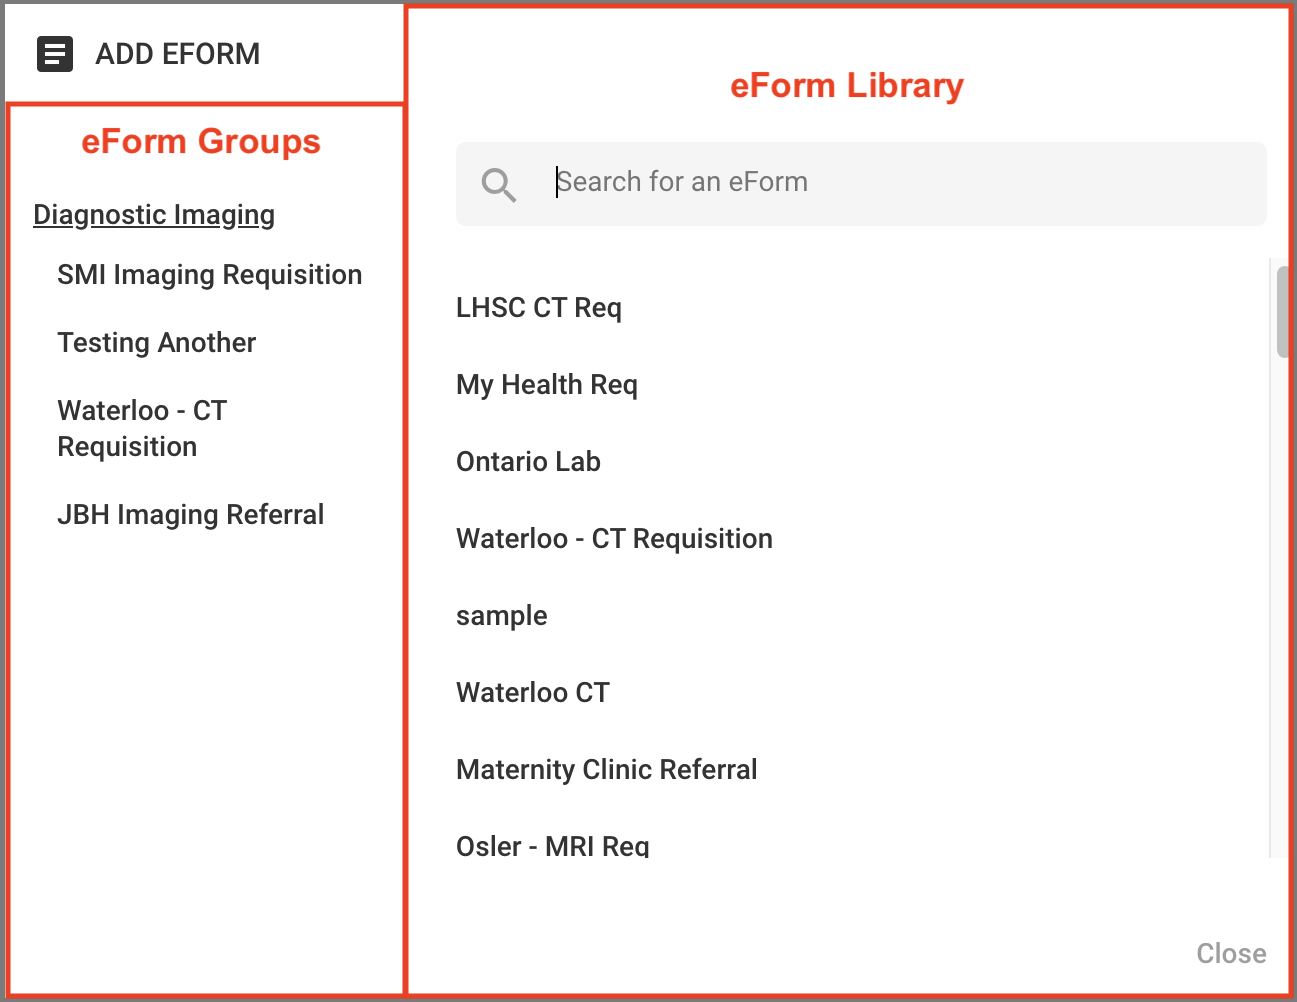Select SMI Imaging Requisition from eForm Groups
This screenshot has width=1297, height=1002.
210,274
